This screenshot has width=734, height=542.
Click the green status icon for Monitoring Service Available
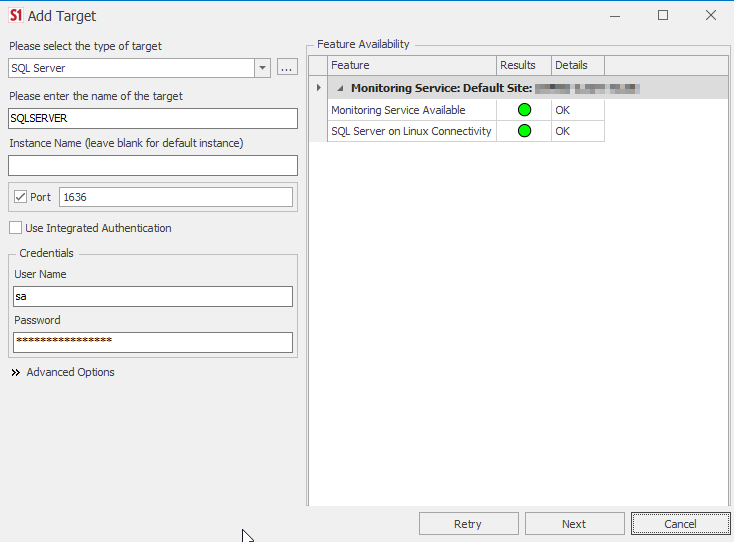(x=524, y=110)
